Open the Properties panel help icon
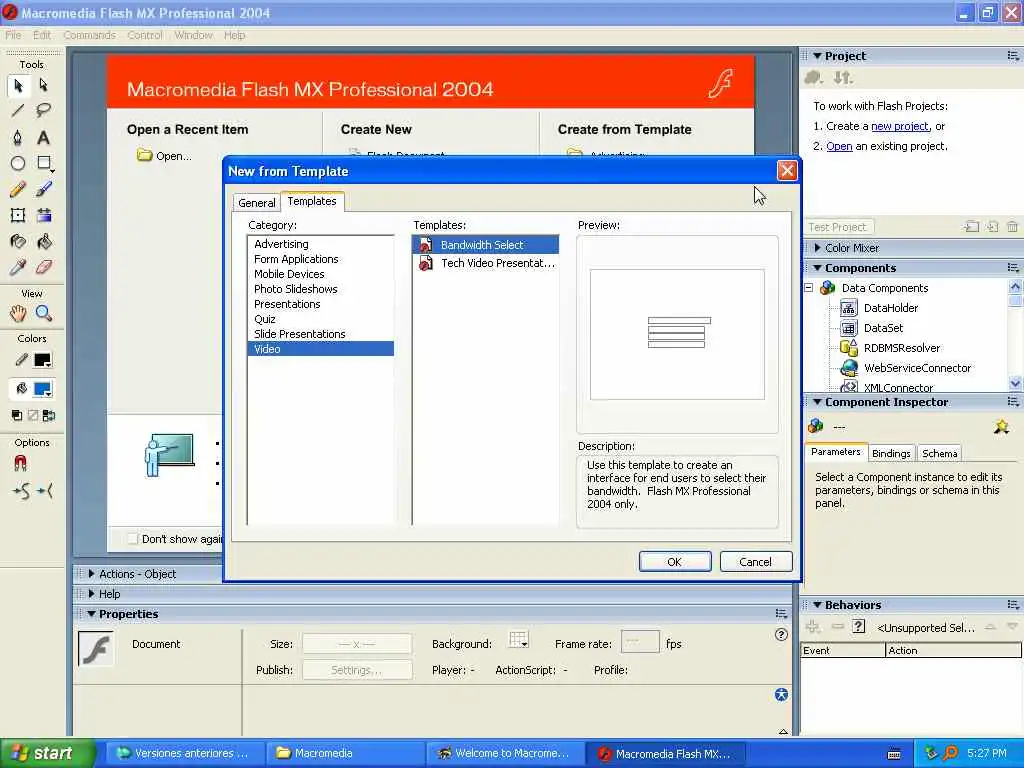The image size is (1024, 768). click(781, 634)
